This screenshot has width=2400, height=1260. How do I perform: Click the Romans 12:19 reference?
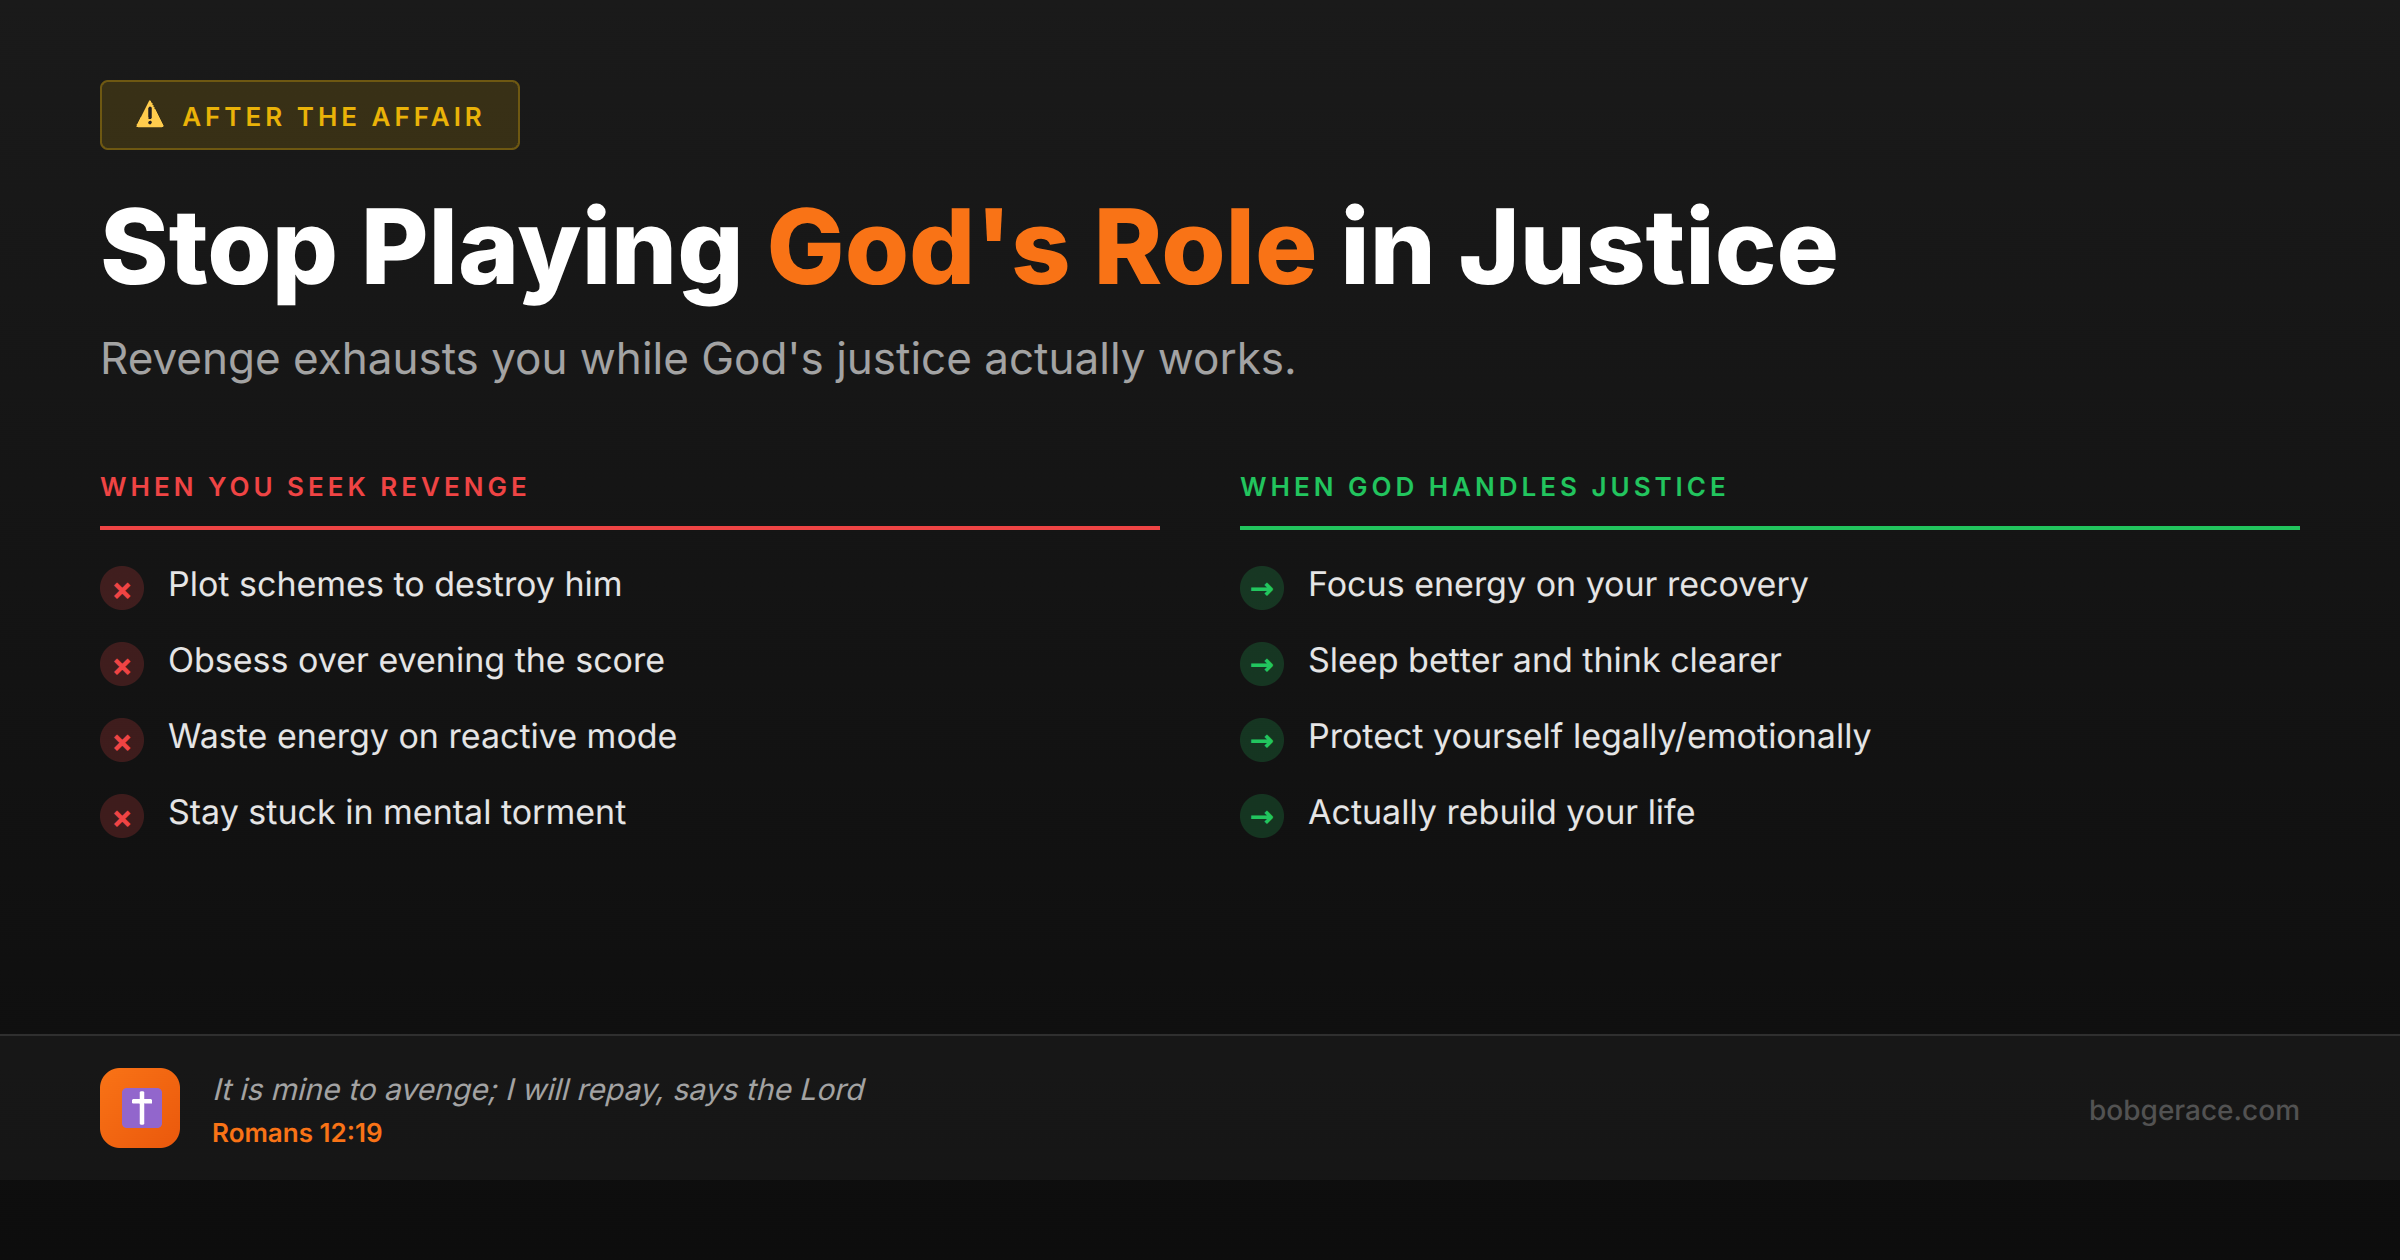point(297,1133)
